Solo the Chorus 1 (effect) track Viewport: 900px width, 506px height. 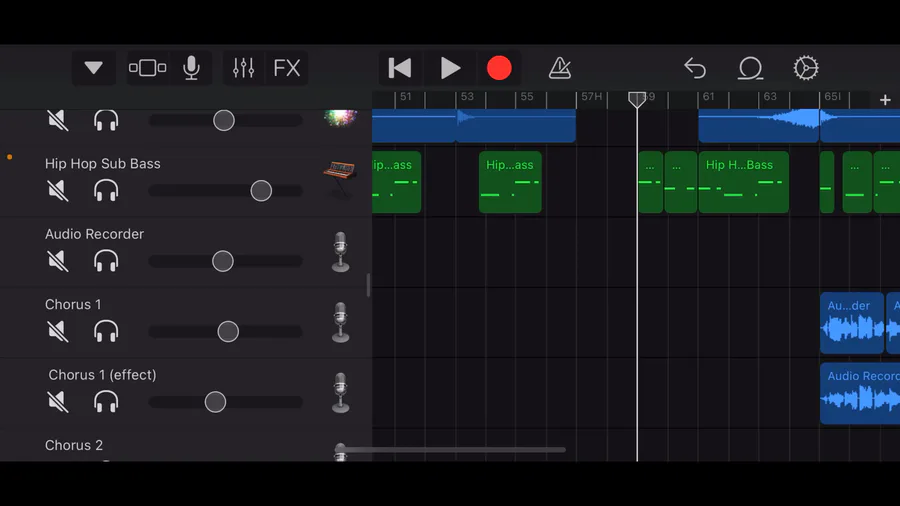click(x=106, y=402)
